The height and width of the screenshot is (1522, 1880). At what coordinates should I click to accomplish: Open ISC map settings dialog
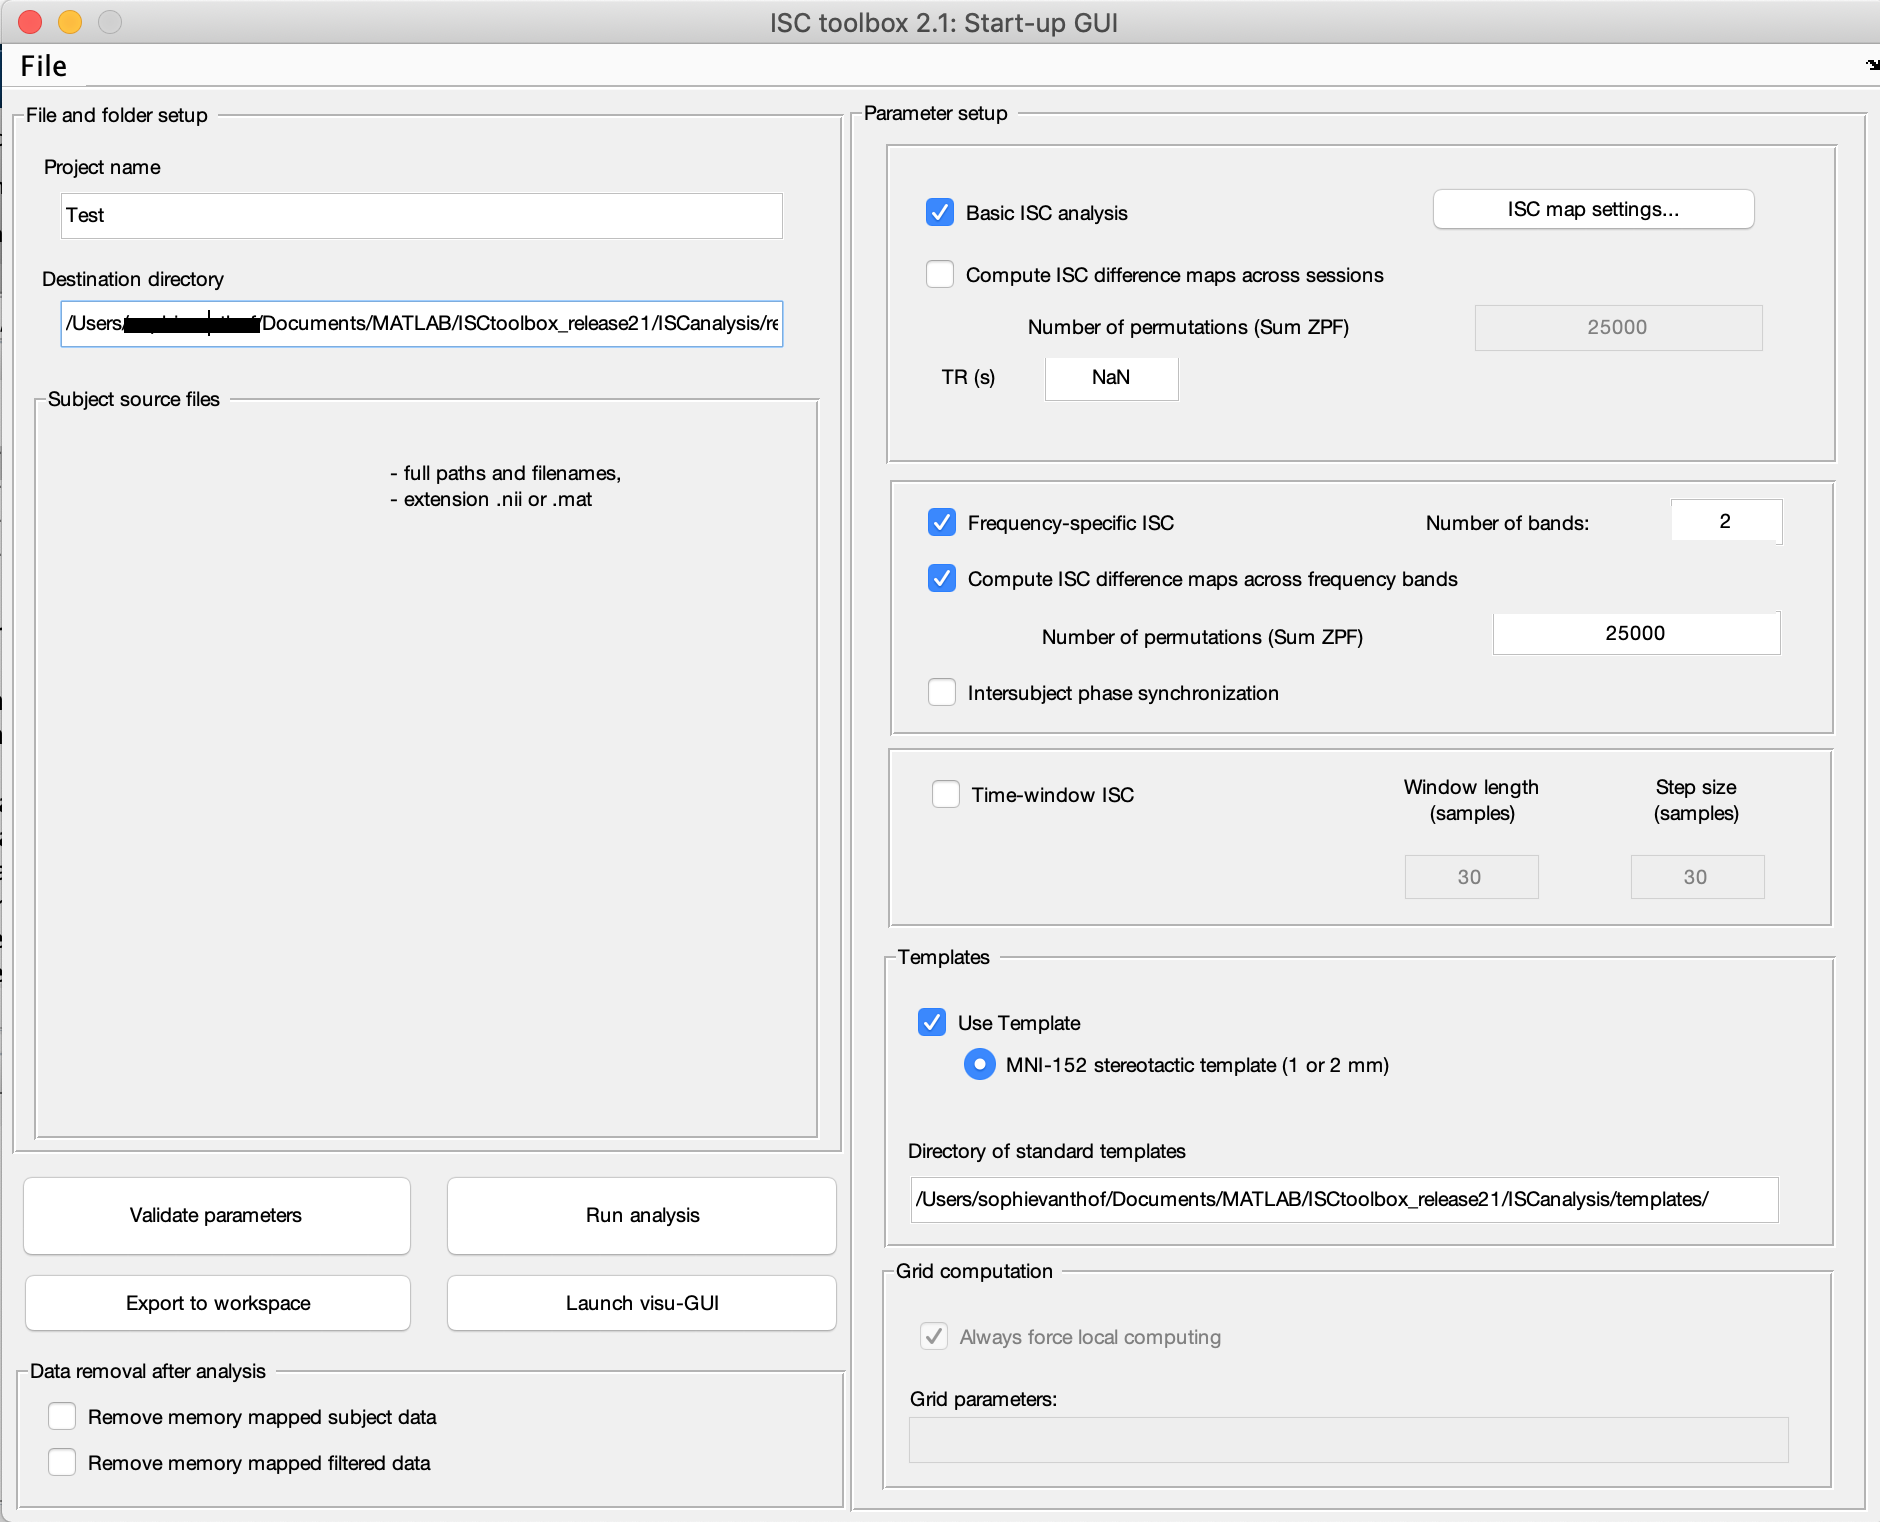[x=1592, y=209]
